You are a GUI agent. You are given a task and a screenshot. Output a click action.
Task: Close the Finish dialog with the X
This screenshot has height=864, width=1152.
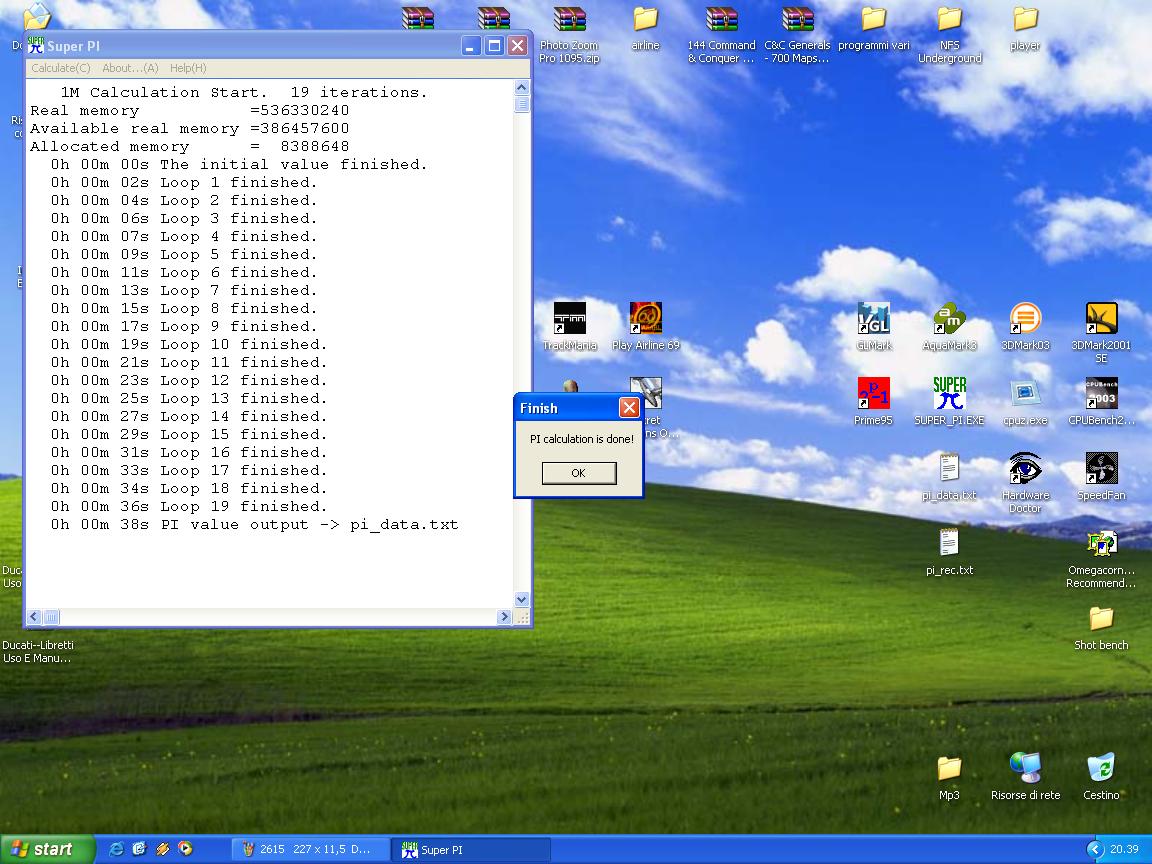click(629, 408)
